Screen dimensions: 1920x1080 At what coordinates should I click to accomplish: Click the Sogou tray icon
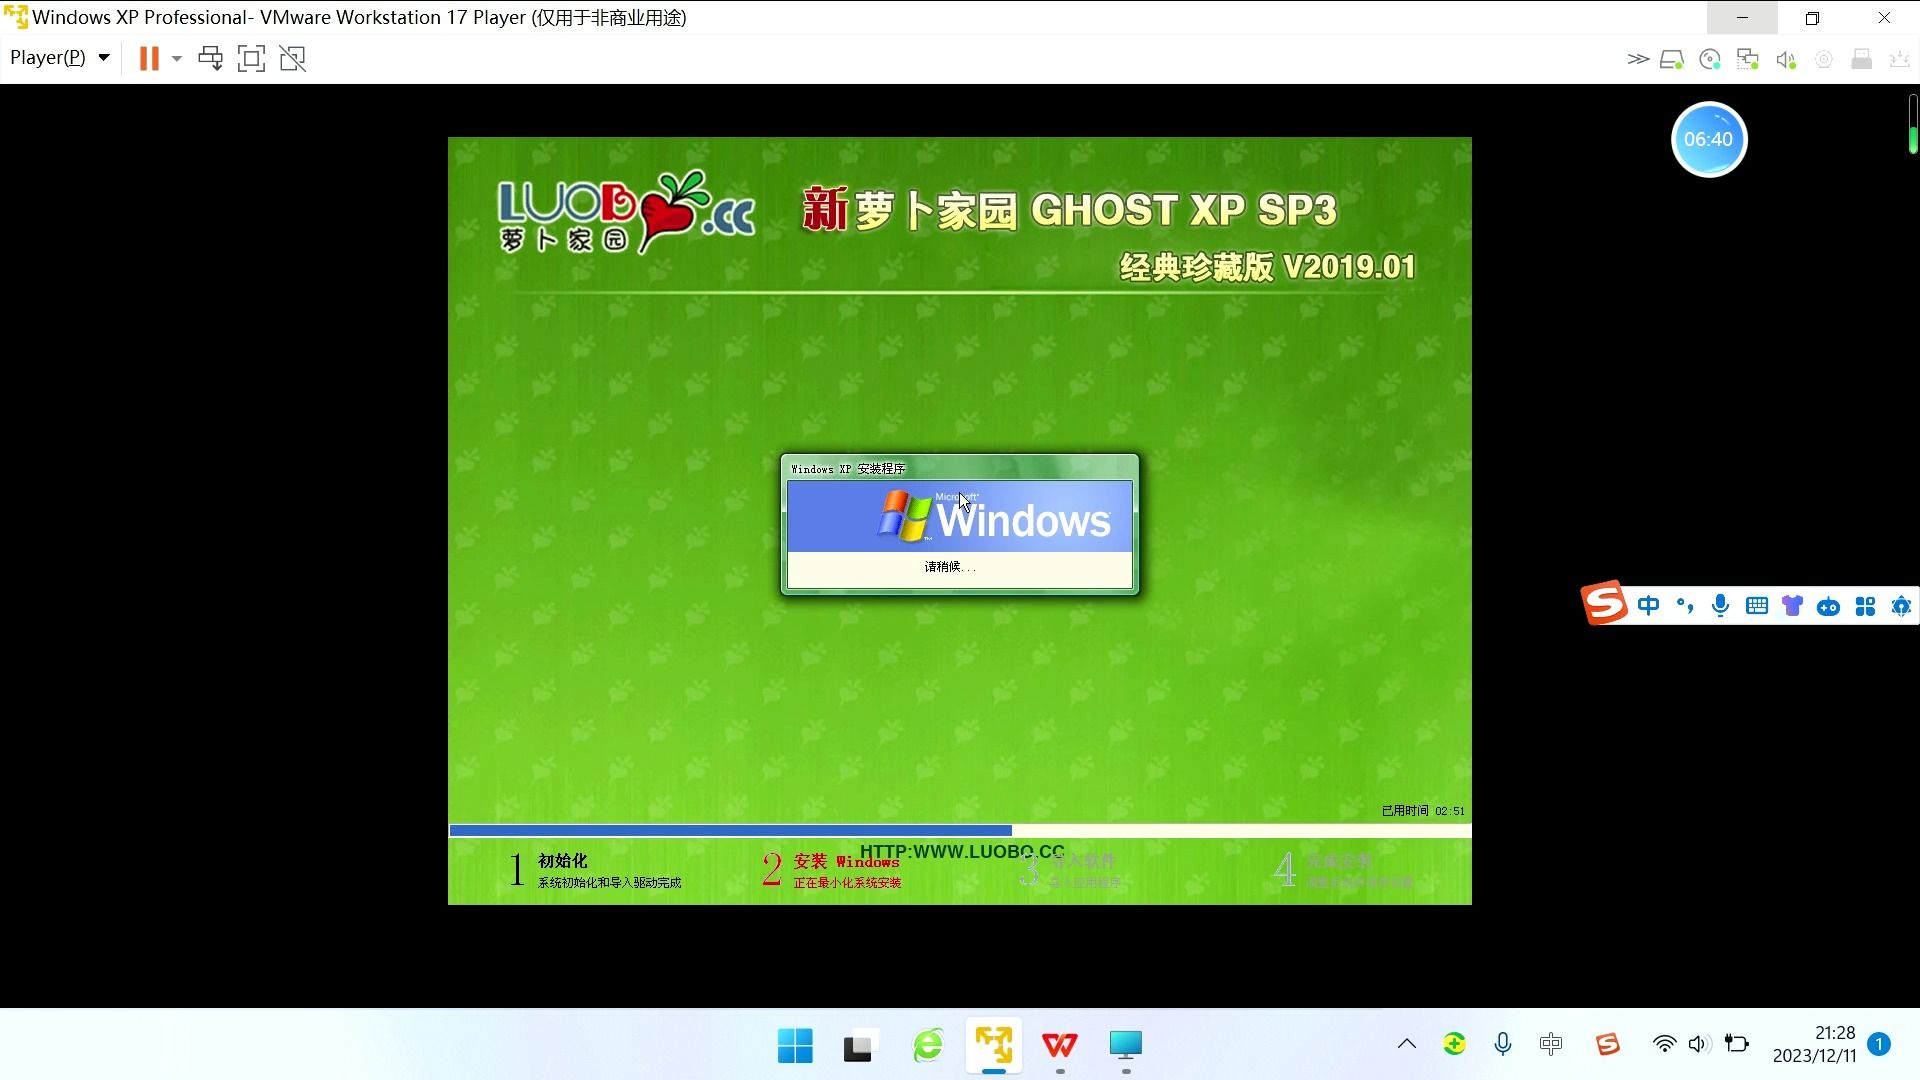coord(1607,1044)
